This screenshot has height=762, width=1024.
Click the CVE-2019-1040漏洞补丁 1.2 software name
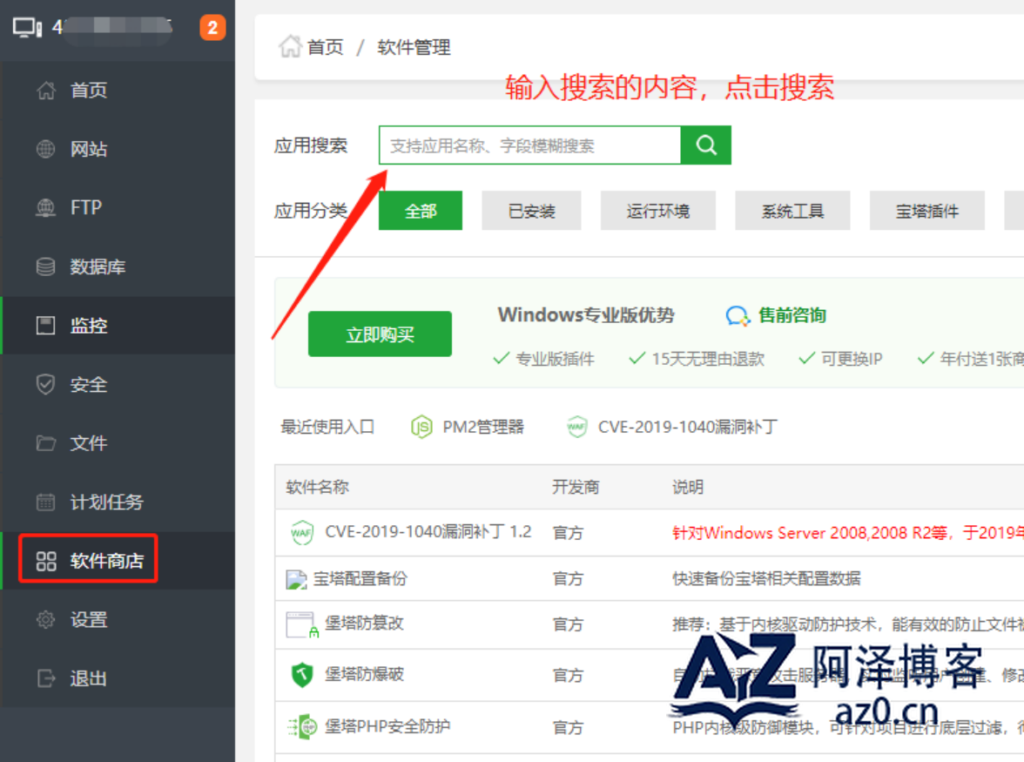tap(428, 532)
